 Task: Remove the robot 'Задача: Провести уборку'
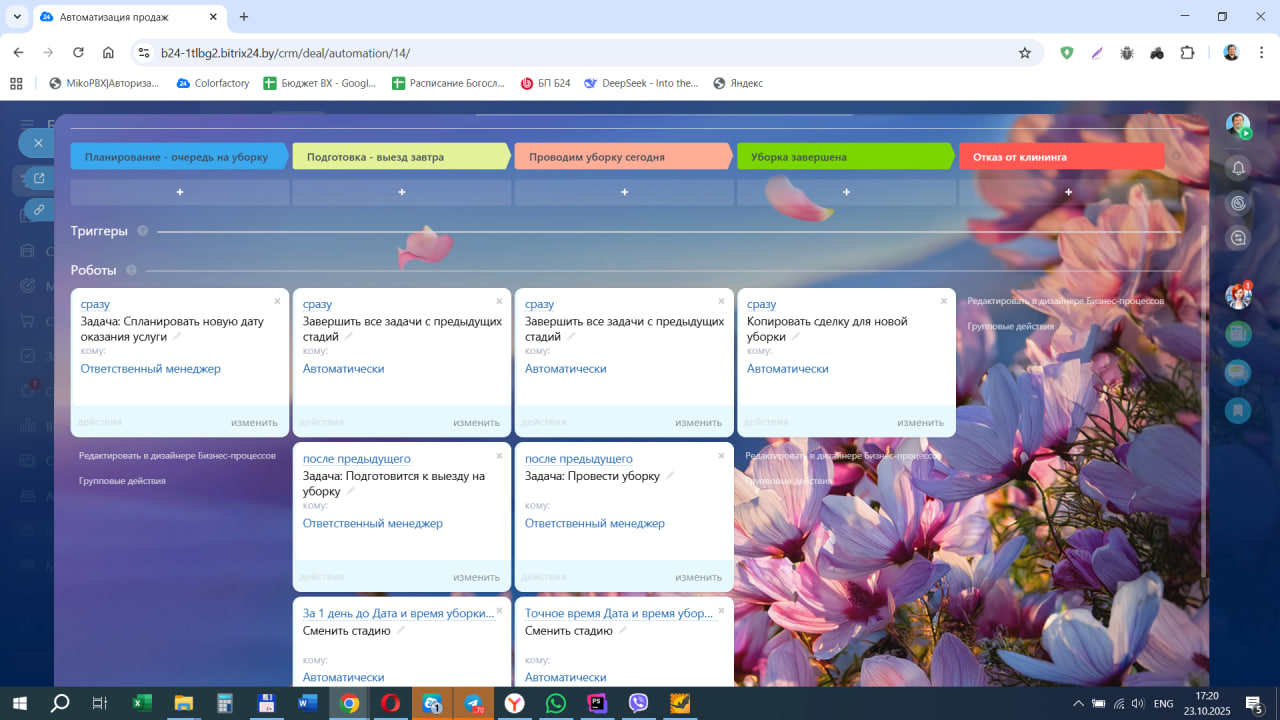coord(722,456)
